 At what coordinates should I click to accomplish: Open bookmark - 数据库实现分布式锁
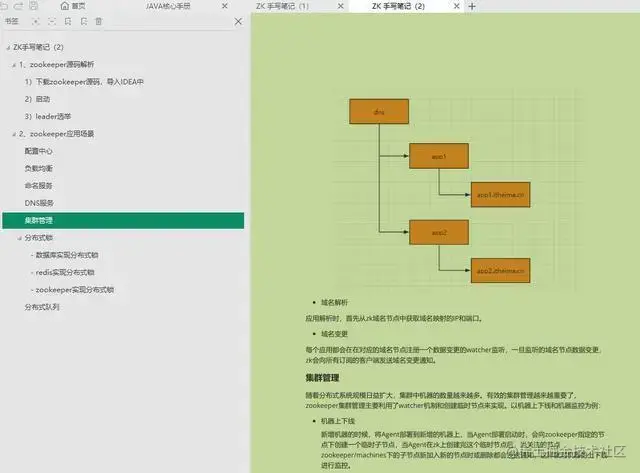click(64, 255)
